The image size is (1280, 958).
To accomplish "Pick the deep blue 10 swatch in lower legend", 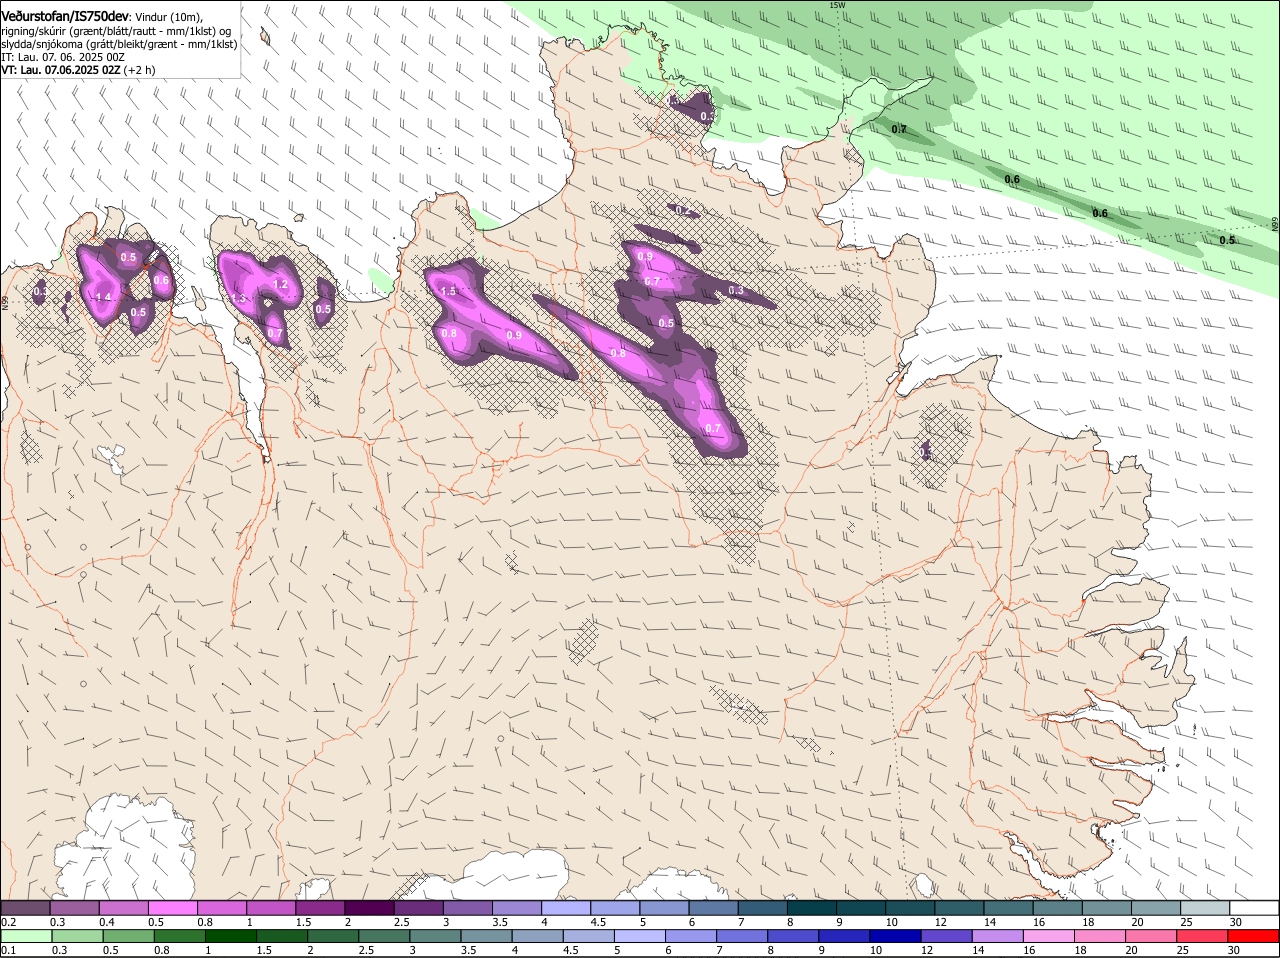I will pyautogui.click(x=893, y=936).
